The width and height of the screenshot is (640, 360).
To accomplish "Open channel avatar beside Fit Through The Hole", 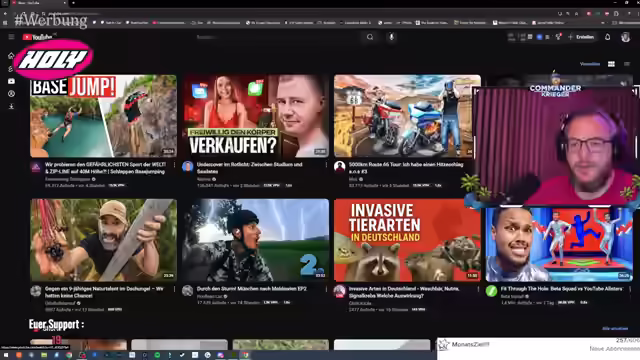I will point(491,291).
